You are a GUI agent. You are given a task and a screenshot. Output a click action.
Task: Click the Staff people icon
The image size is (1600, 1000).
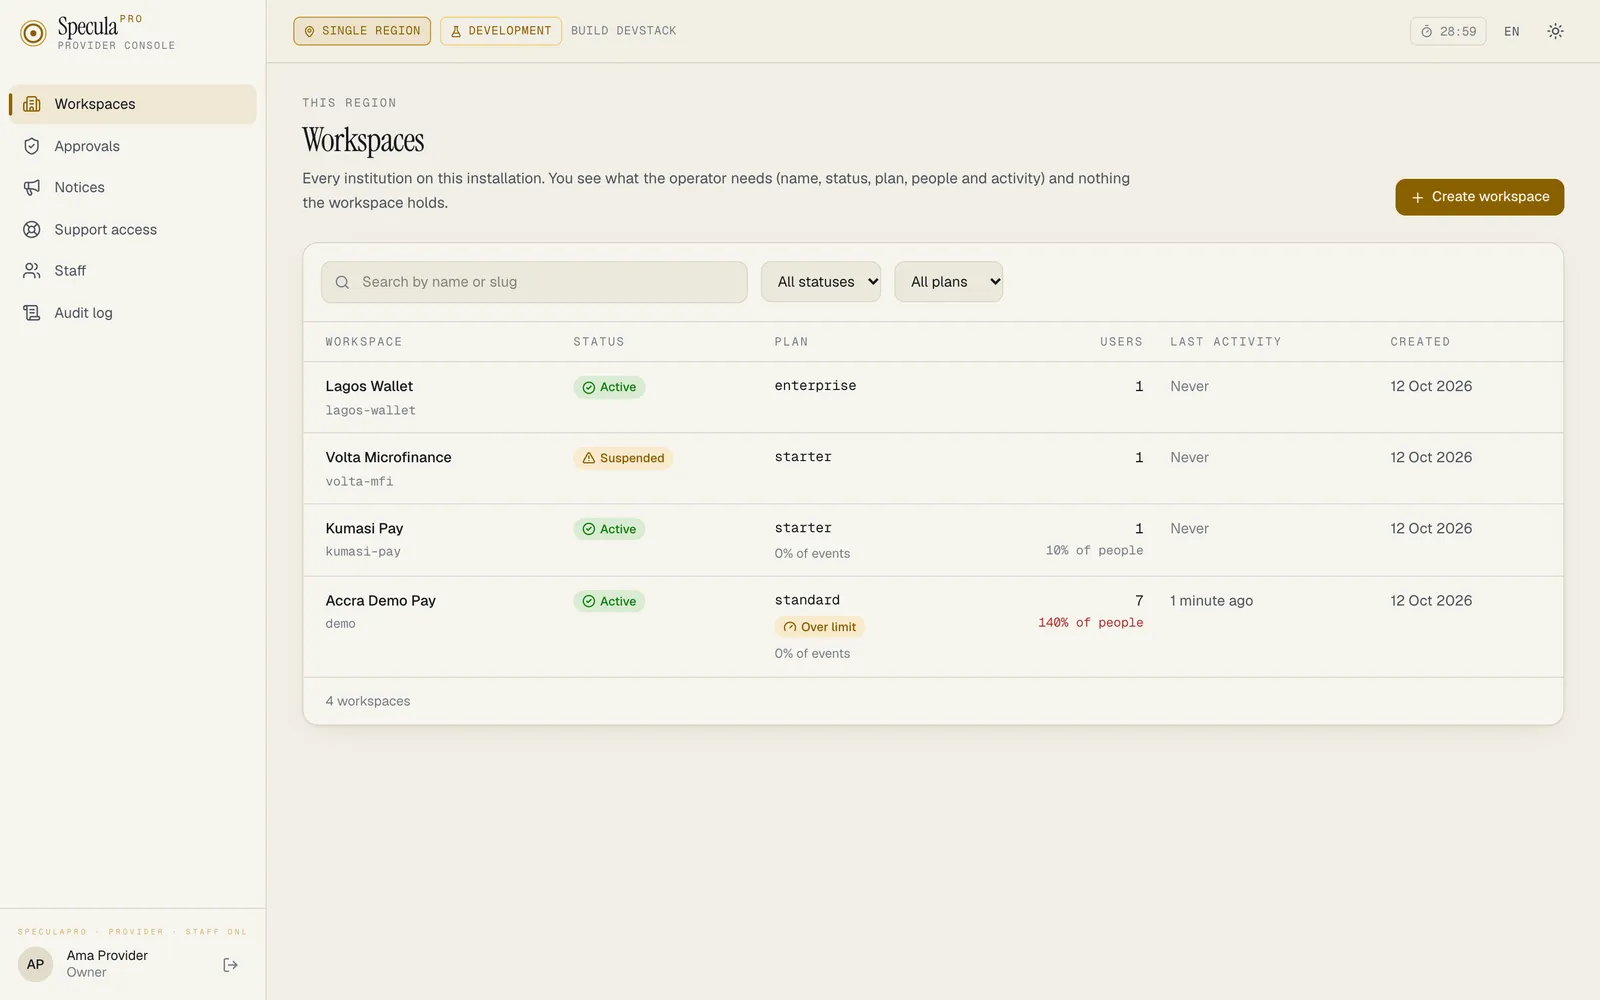point(32,271)
